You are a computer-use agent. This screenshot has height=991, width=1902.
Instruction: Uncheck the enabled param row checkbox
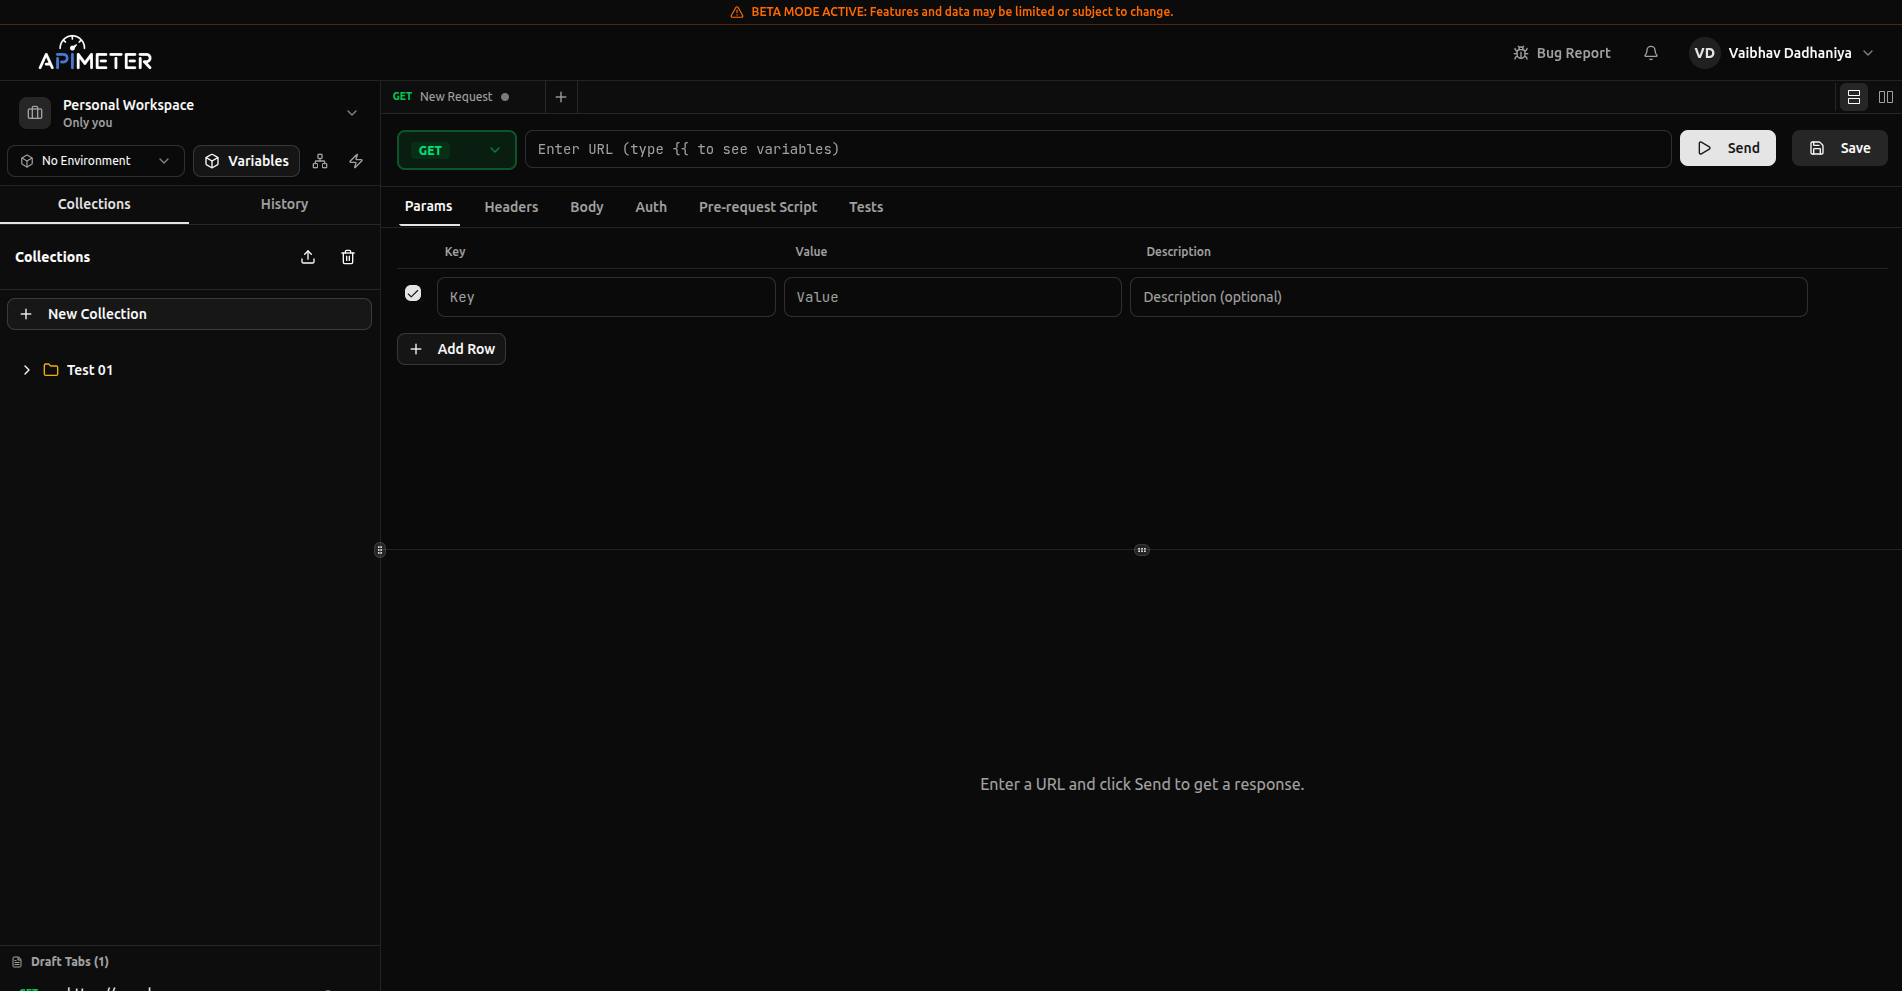[x=412, y=293]
